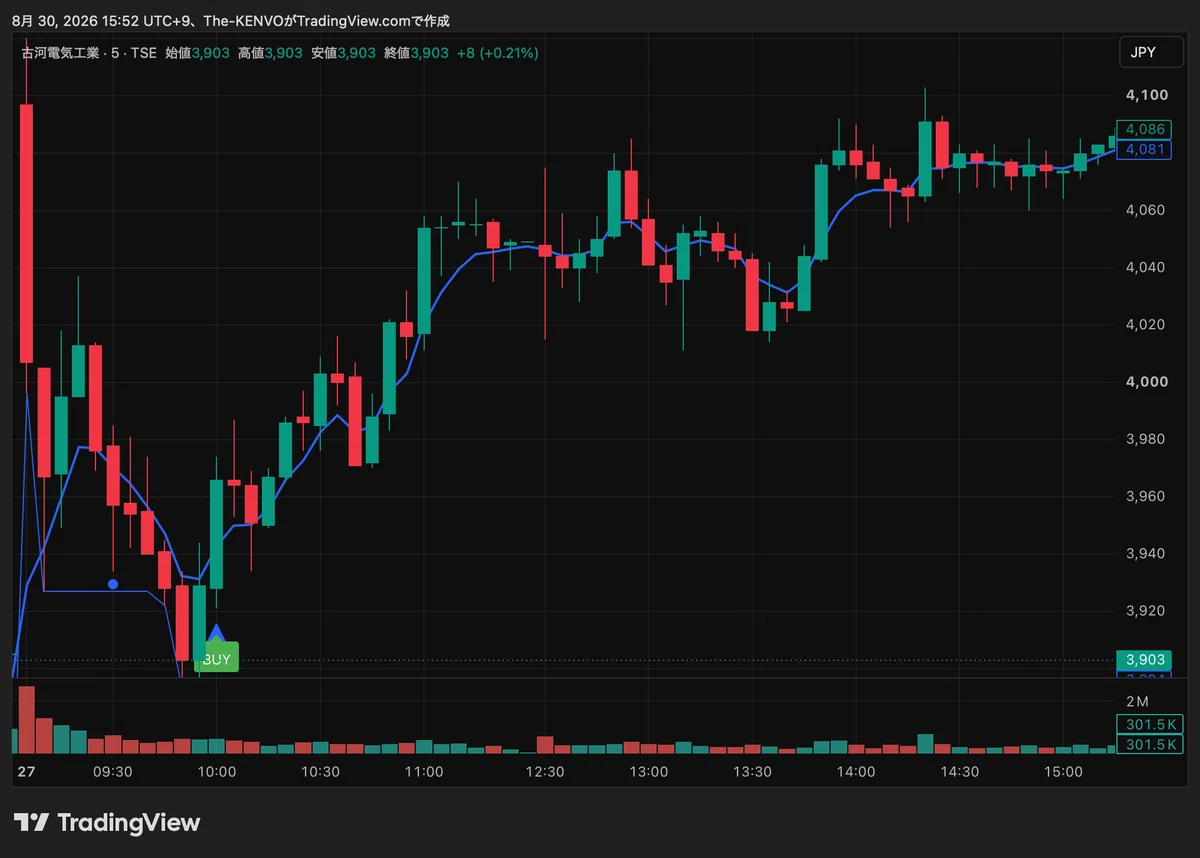Click the 4,100 price axis label
Viewport: 1200px width, 858px height.
[x=1146, y=95]
